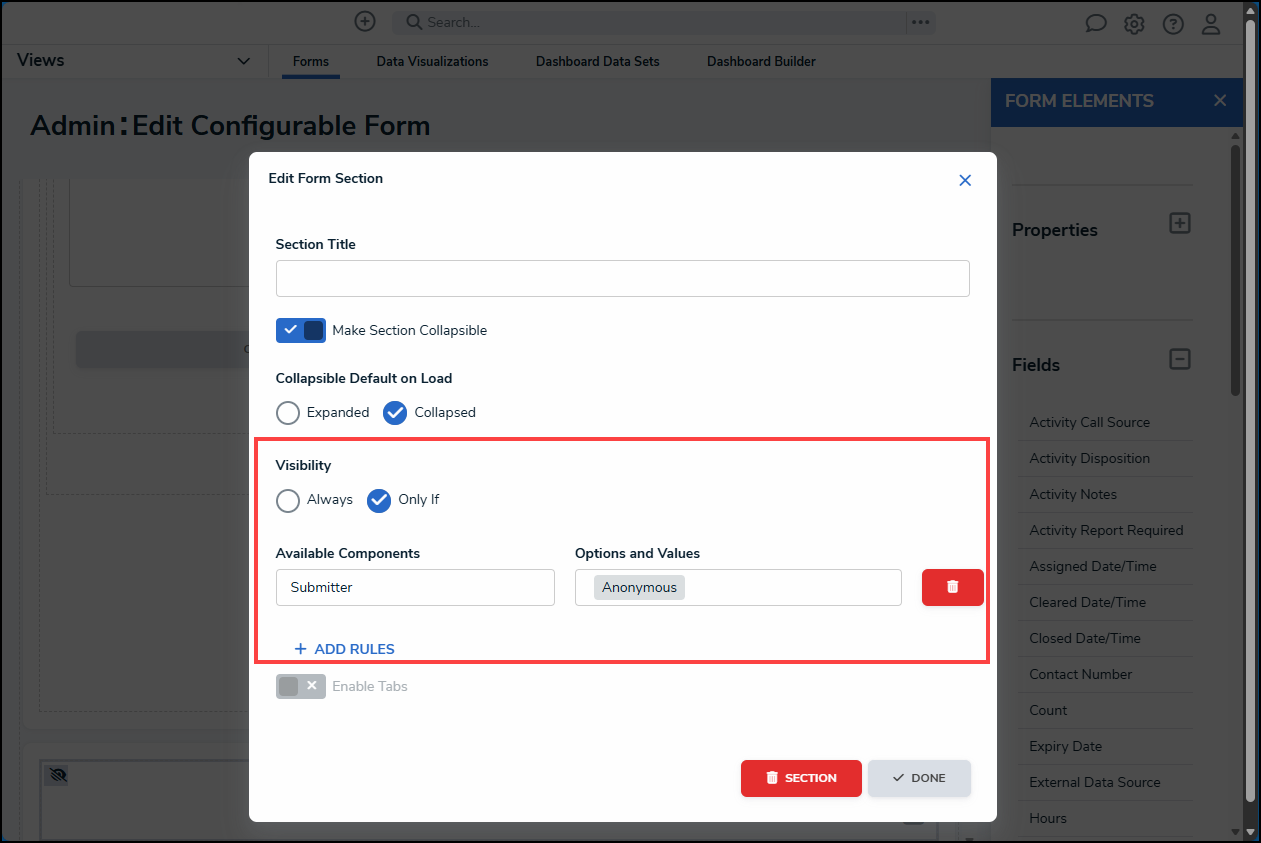The width and height of the screenshot is (1261, 843).
Task: Select Activity Call Source field
Action: point(1089,422)
